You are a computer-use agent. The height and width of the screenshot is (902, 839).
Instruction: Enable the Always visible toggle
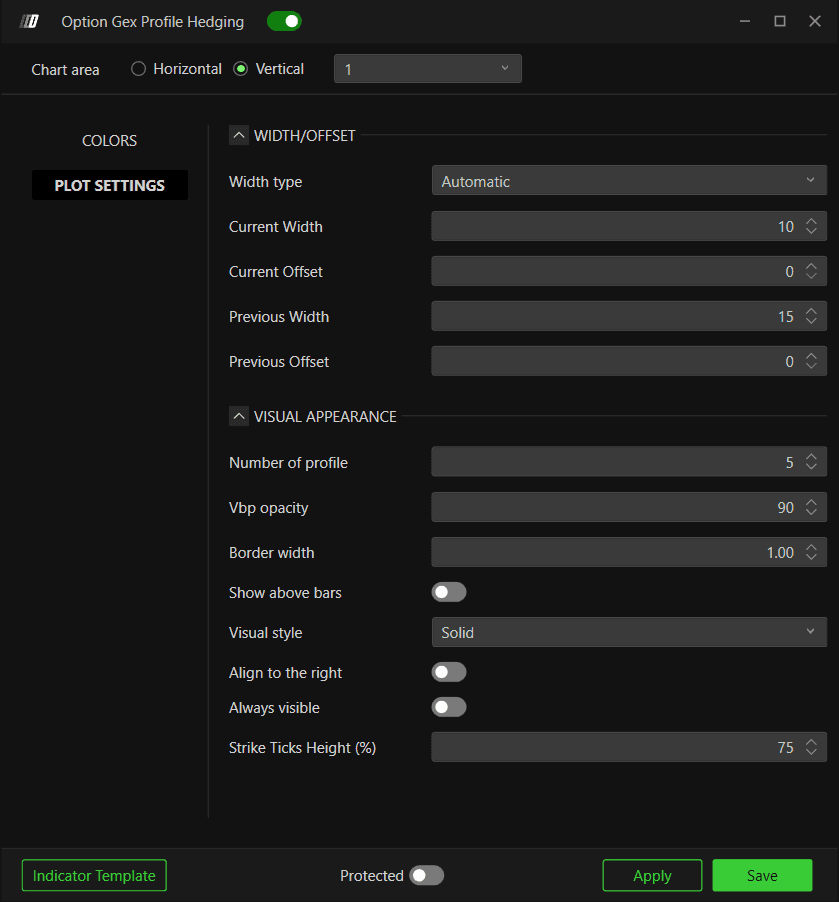pyautogui.click(x=449, y=707)
